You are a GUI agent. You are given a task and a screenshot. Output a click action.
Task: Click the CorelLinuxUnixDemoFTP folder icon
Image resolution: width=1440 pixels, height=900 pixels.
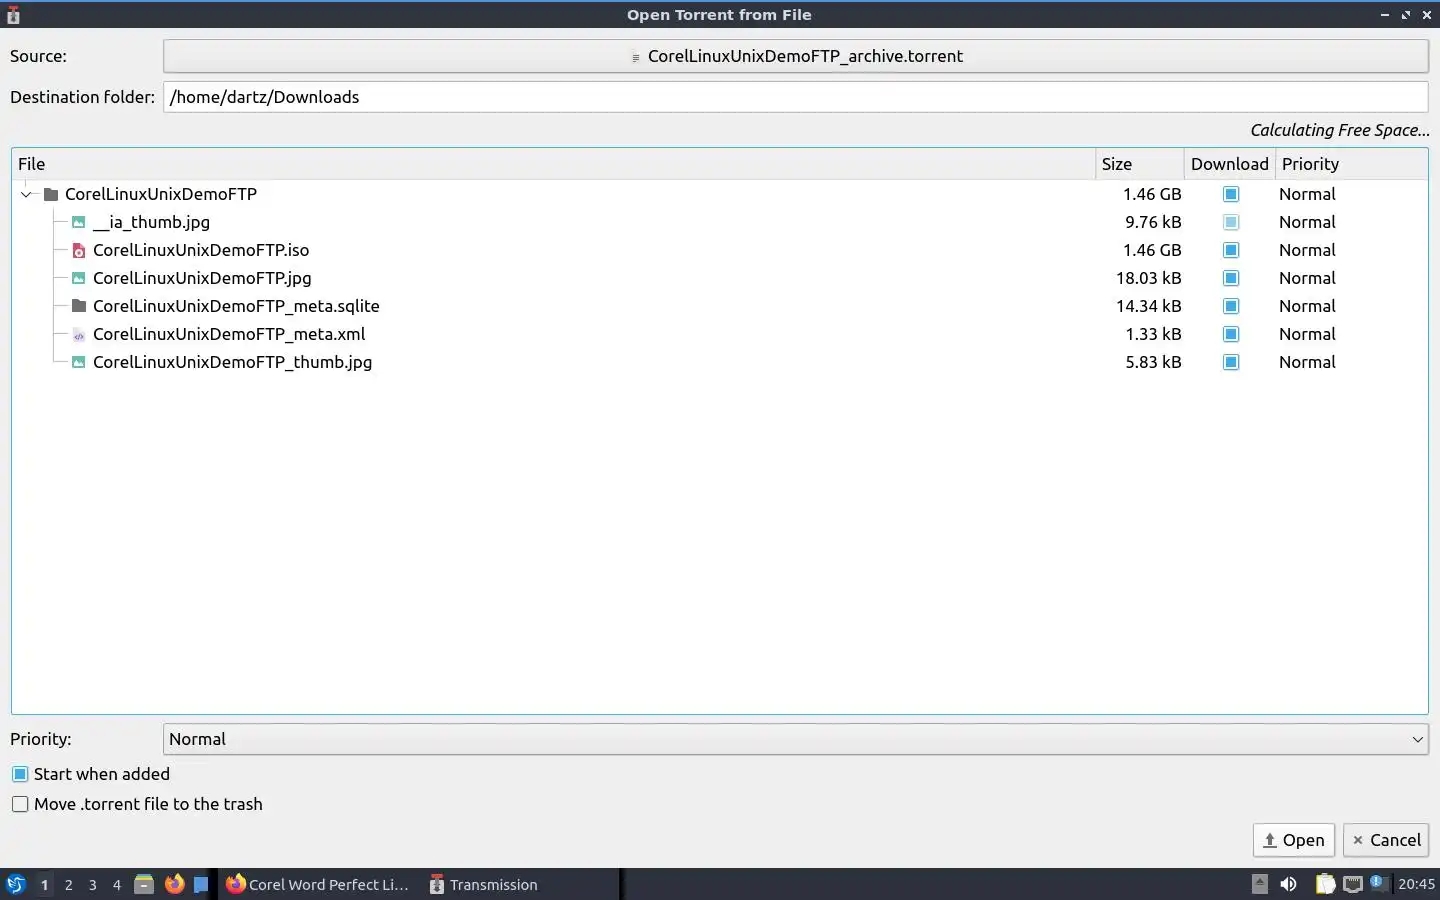51,194
